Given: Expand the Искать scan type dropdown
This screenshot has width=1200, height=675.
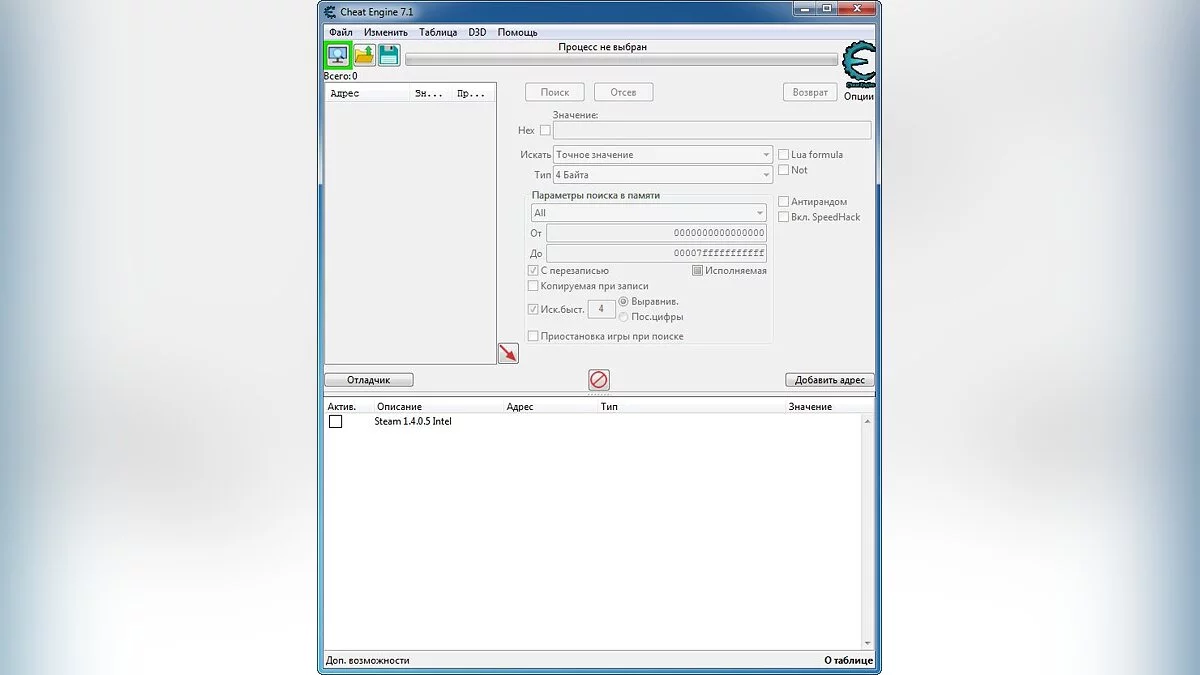Looking at the screenshot, I should point(663,155).
